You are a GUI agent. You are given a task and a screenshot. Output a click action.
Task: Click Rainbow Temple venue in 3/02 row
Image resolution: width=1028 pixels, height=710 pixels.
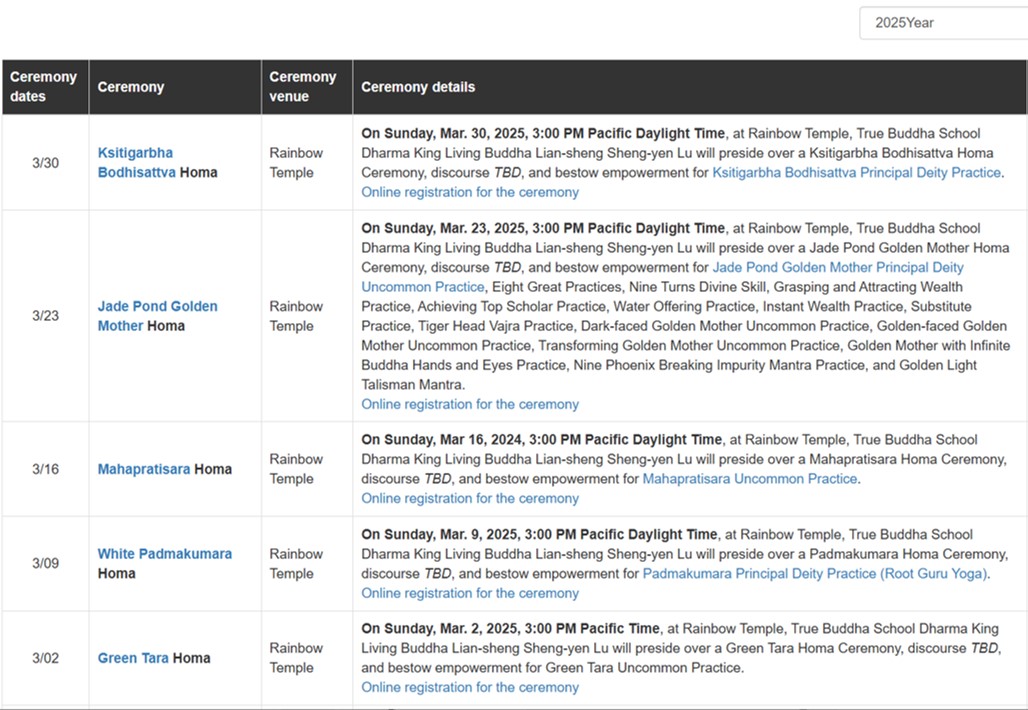296,658
